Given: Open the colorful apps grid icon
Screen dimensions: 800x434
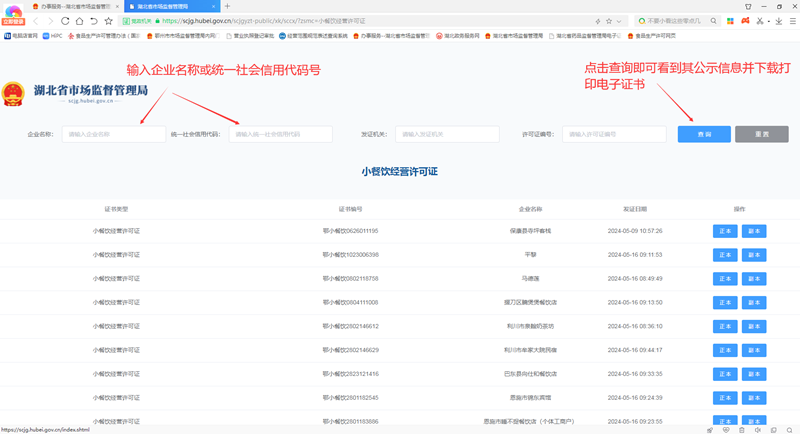Looking at the screenshot, I should tap(730, 20).
